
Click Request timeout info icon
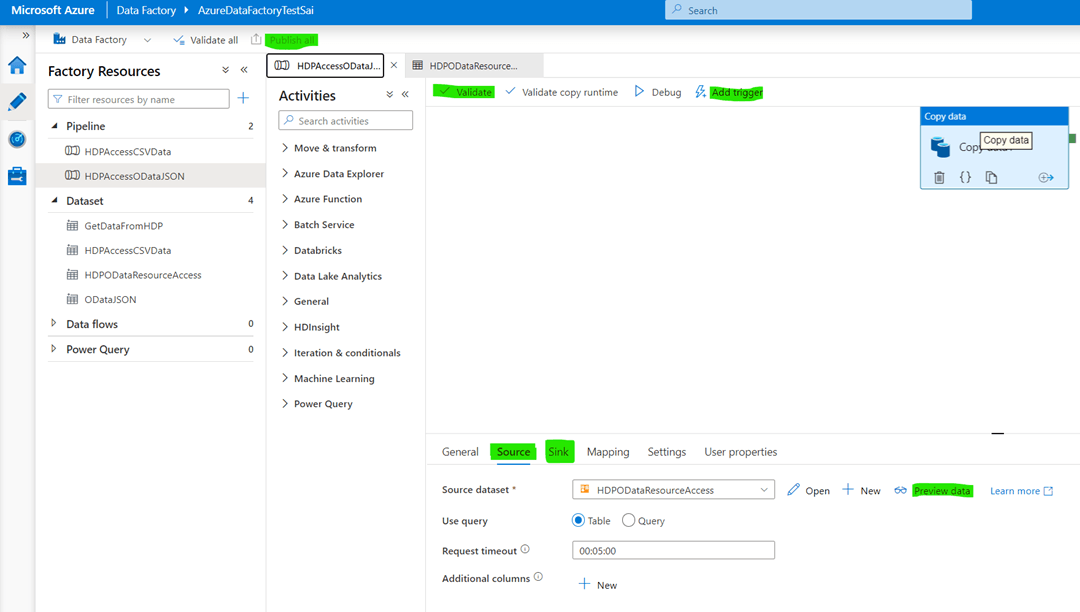[x=525, y=549]
